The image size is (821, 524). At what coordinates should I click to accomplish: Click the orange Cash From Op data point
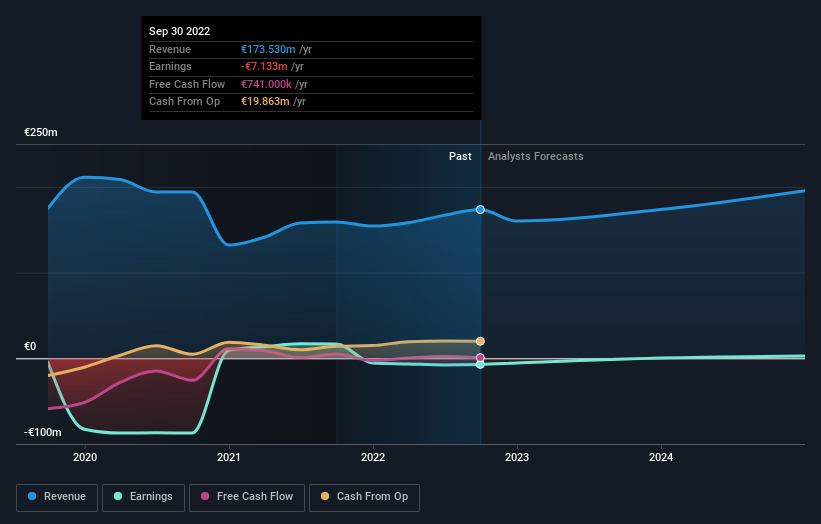click(480, 341)
